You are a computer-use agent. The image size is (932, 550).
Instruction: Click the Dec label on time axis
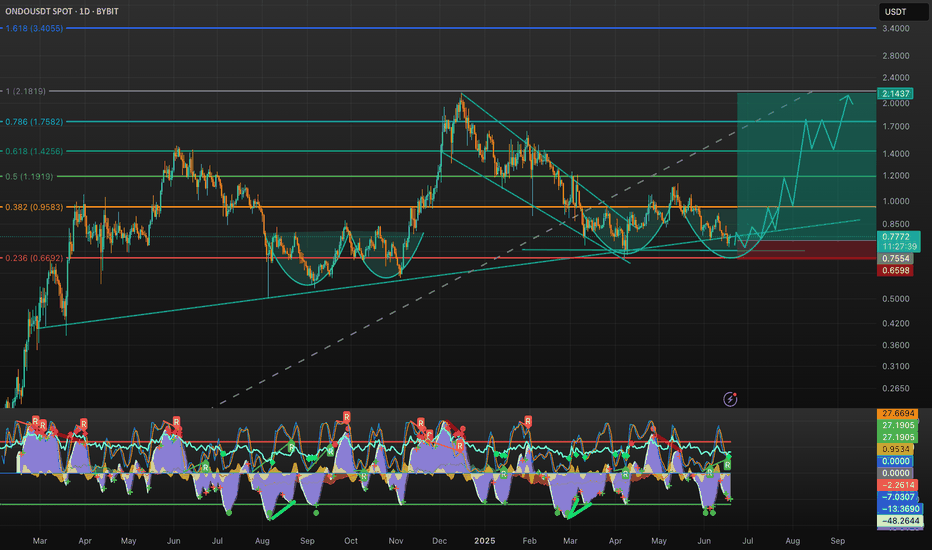(x=439, y=540)
